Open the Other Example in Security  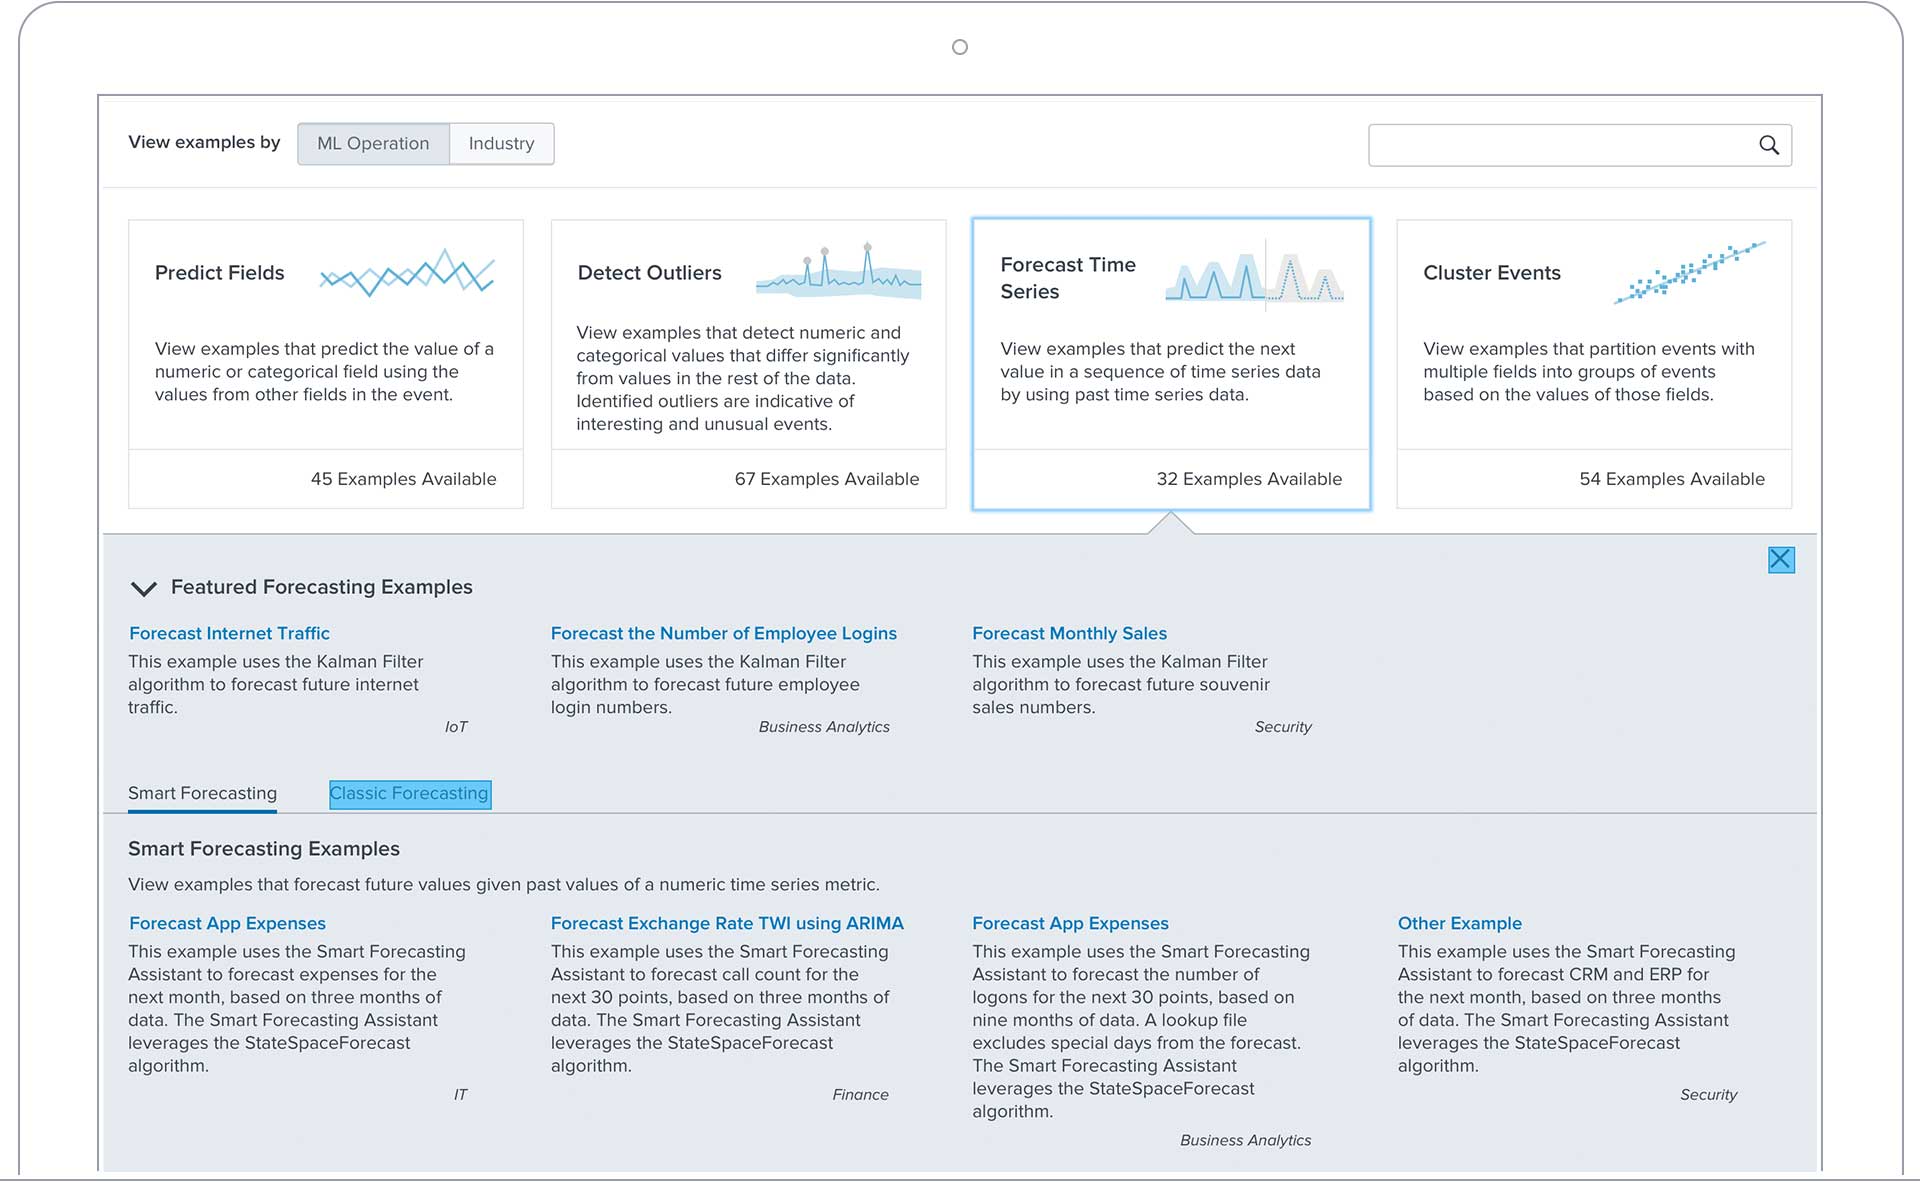tap(1459, 923)
